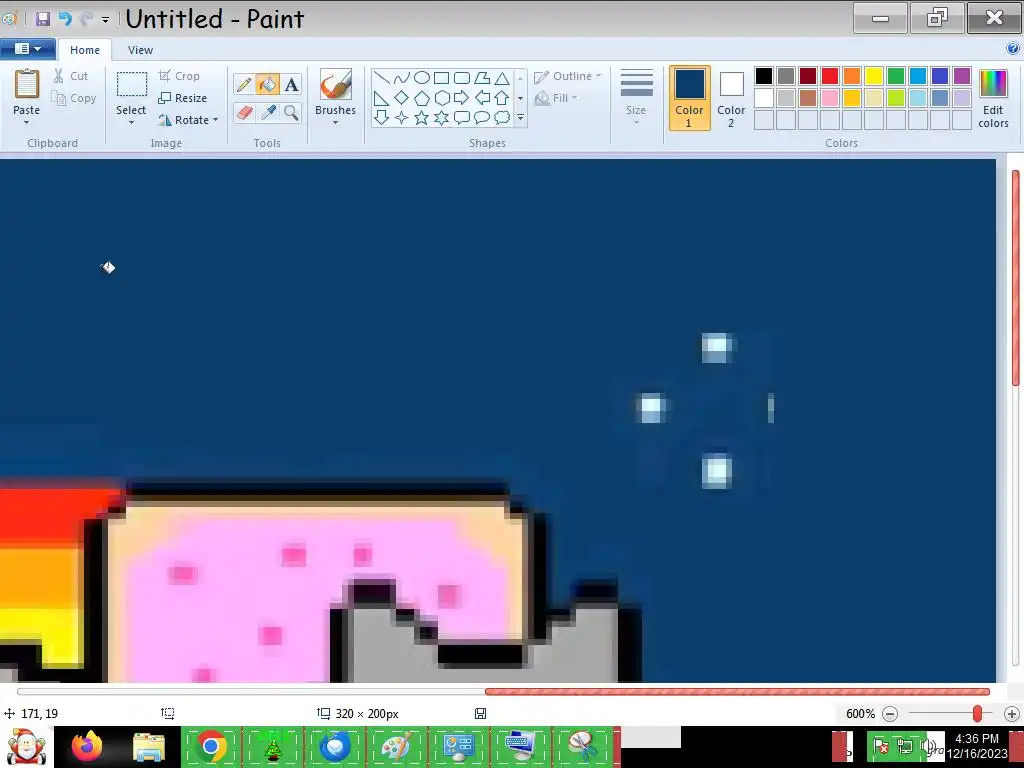Open Paint Help question mark icon
Image resolution: width=1024 pixels, height=768 pixels.
[x=1013, y=48]
